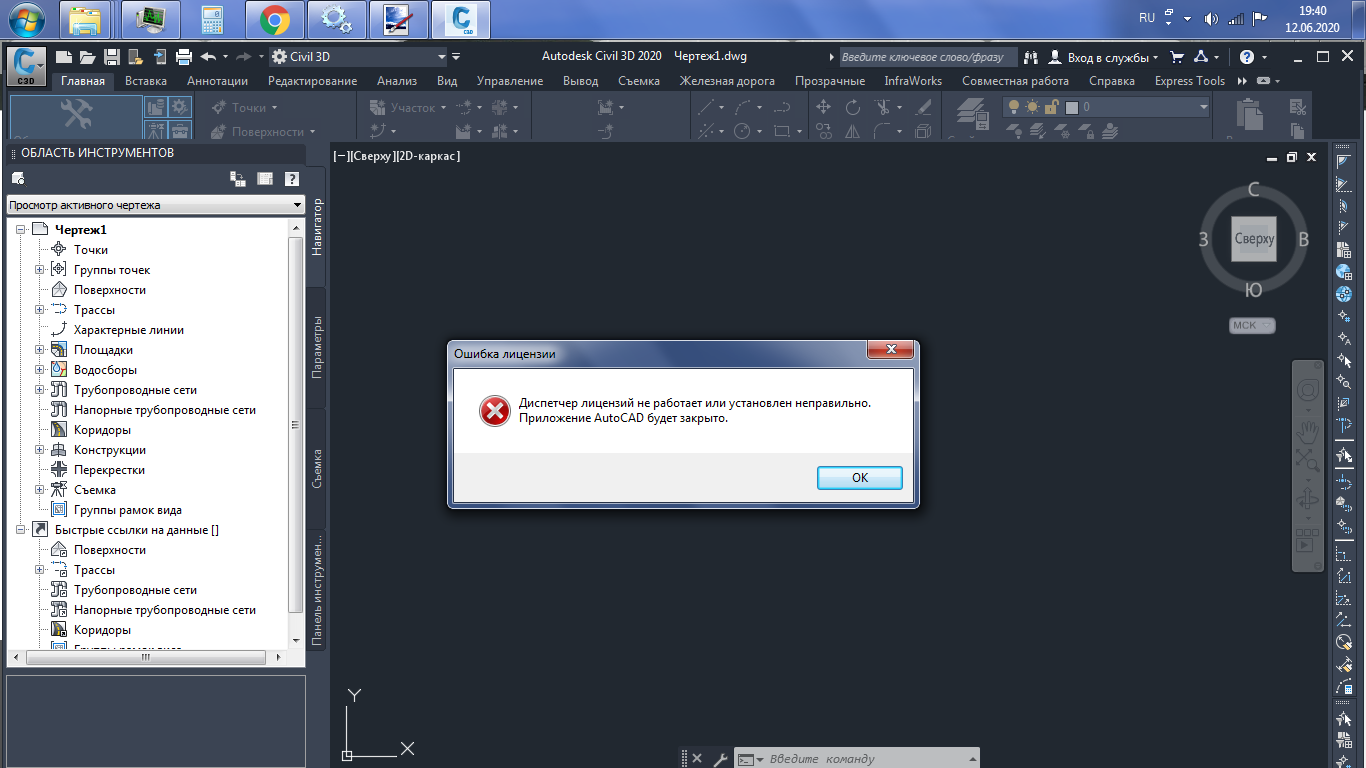1366x768 pixels.
Task: Click the pan hand icon on navigation bar
Action: pyautogui.click(x=1307, y=432)
